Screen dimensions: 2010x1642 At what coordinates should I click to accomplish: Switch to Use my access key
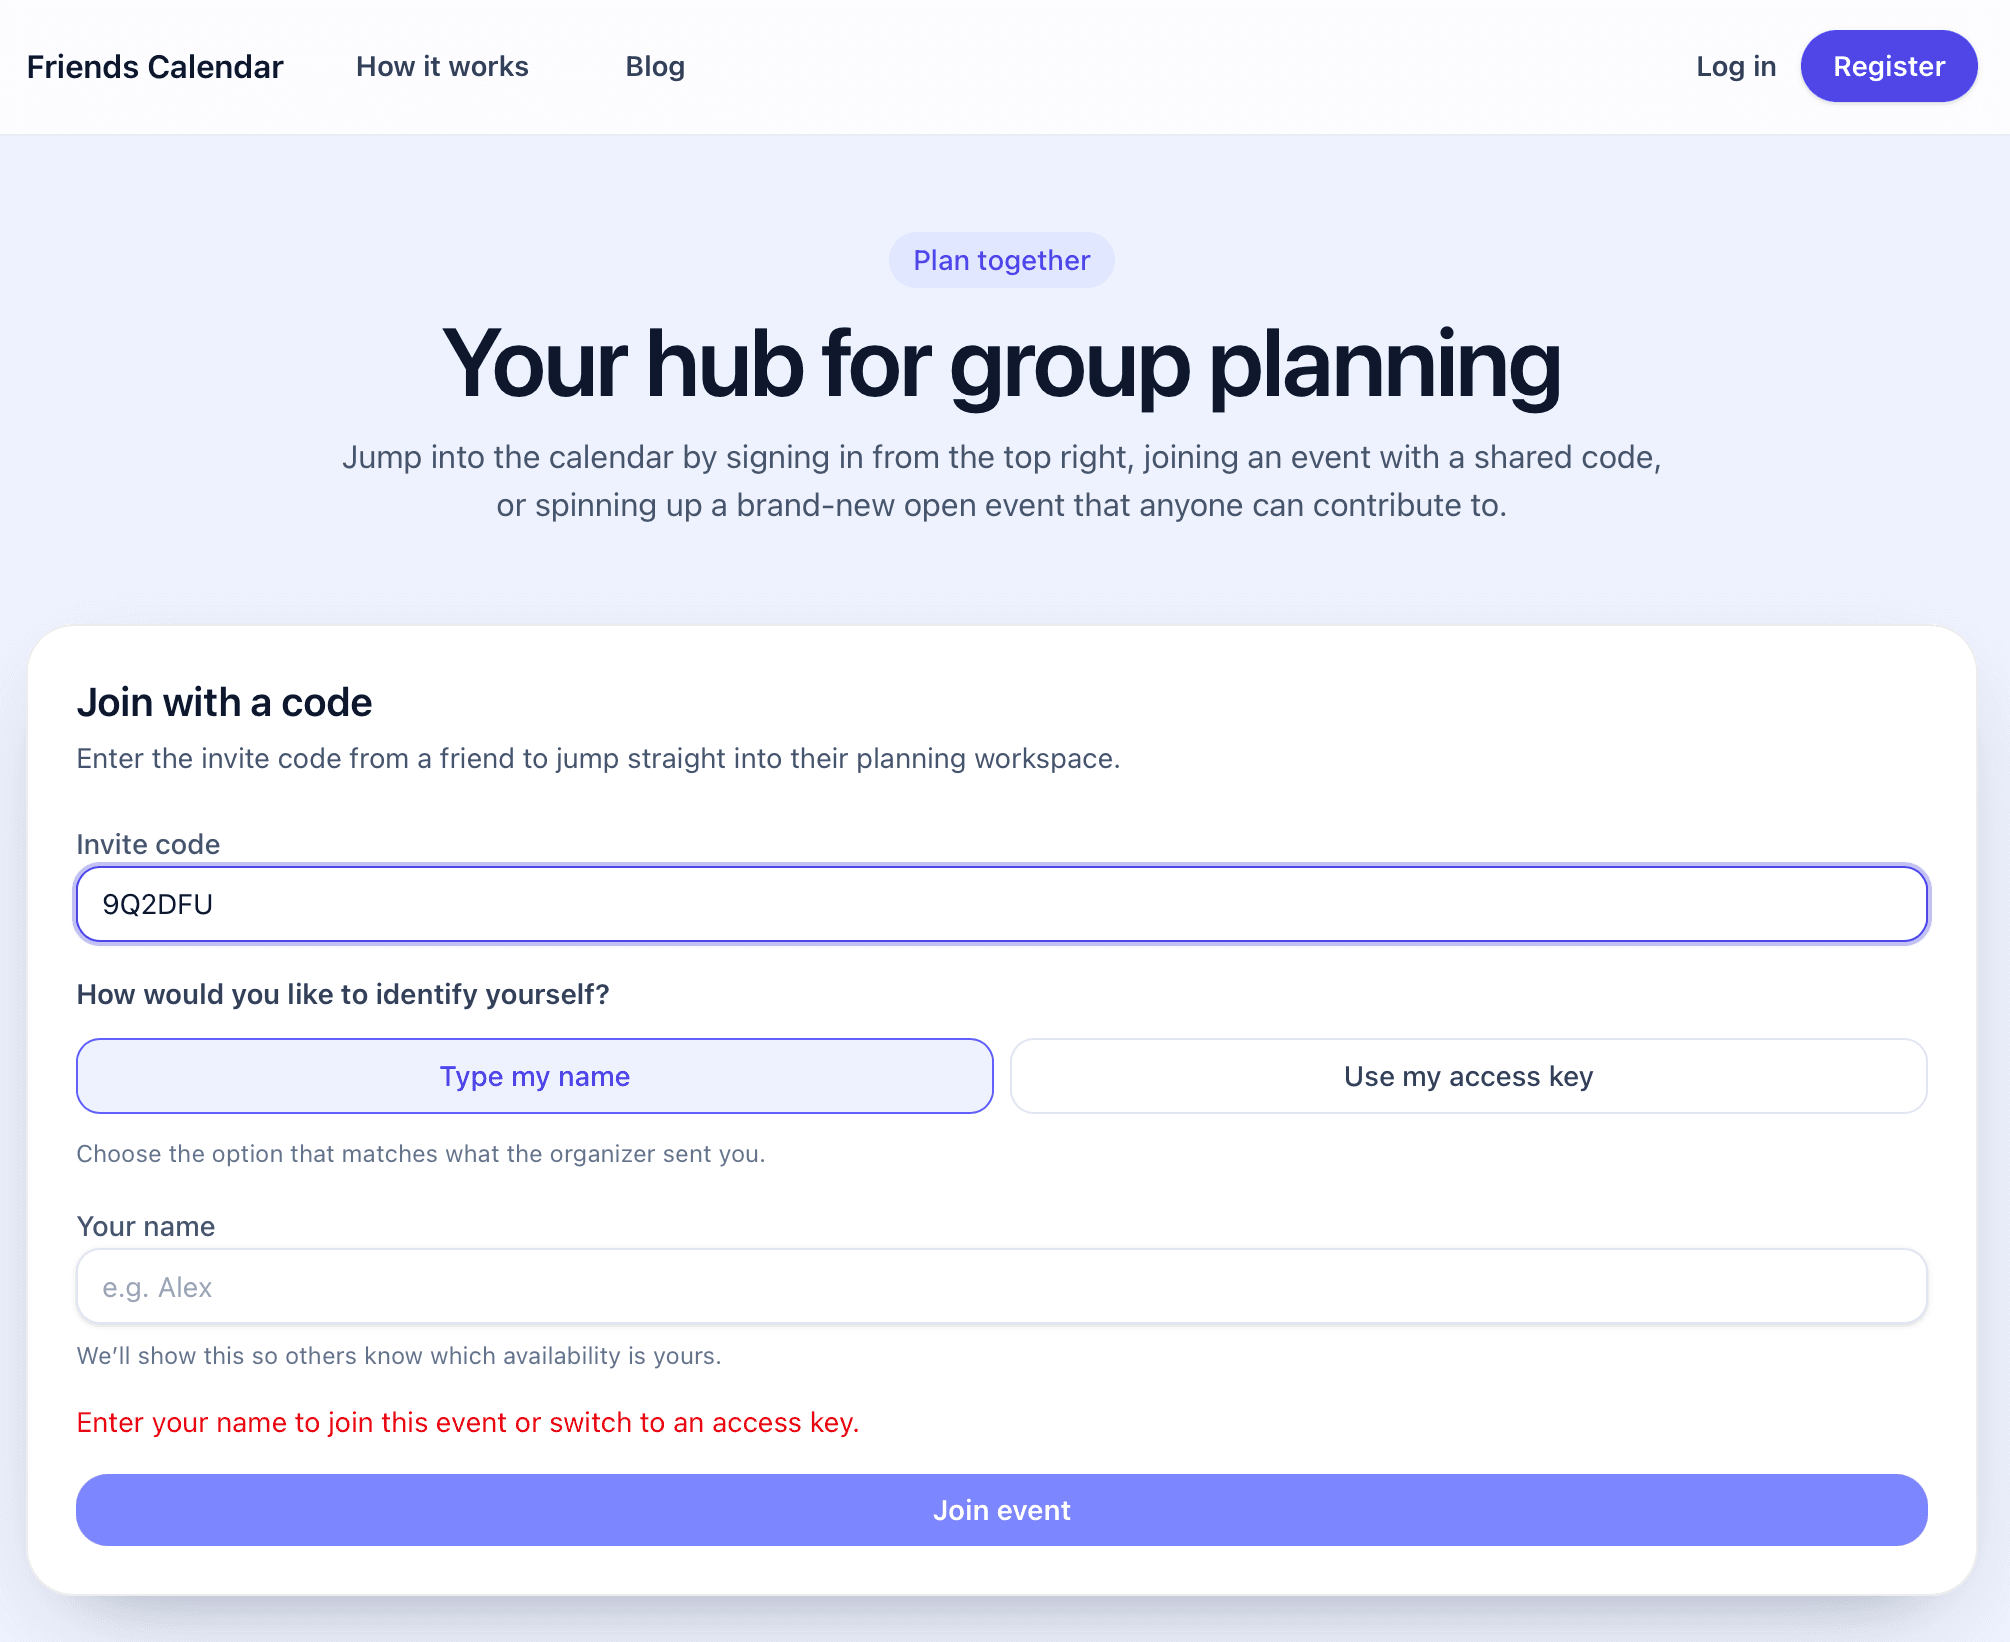click(1468, 1076)
